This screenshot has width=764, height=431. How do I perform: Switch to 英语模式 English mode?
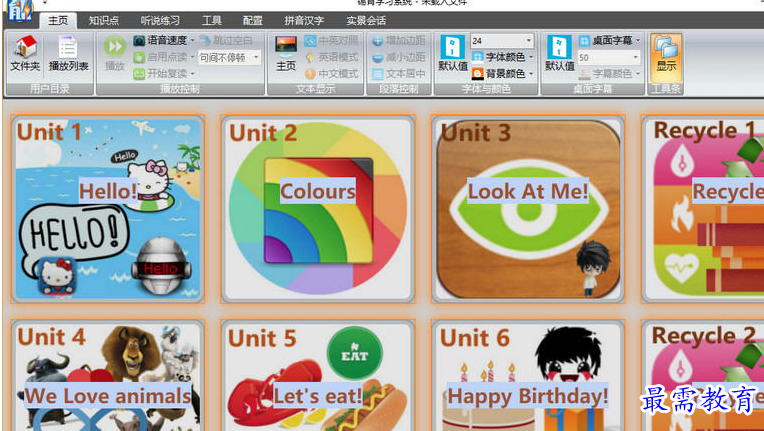pos(331,57)
